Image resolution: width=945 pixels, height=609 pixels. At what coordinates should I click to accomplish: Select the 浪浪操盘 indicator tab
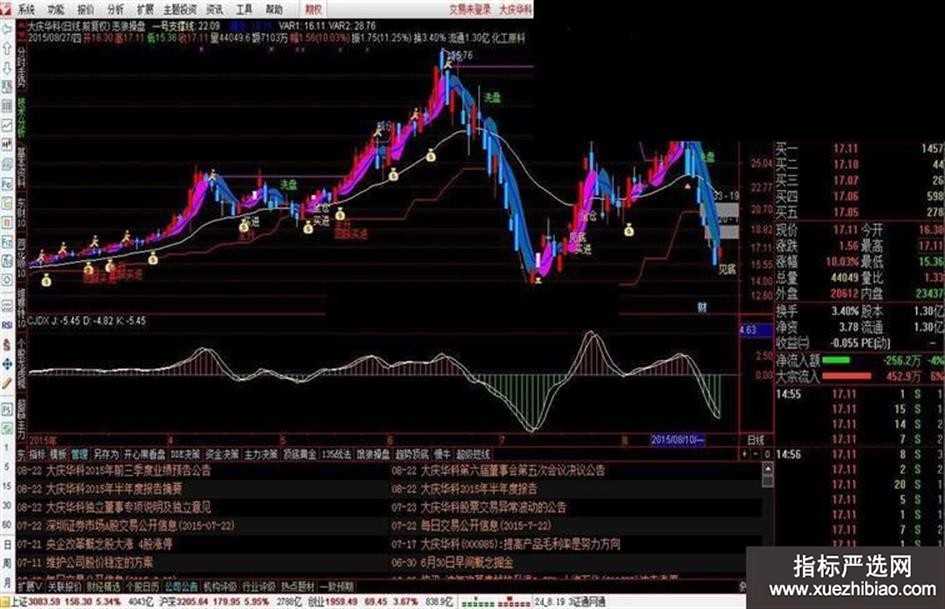(373, 455)
